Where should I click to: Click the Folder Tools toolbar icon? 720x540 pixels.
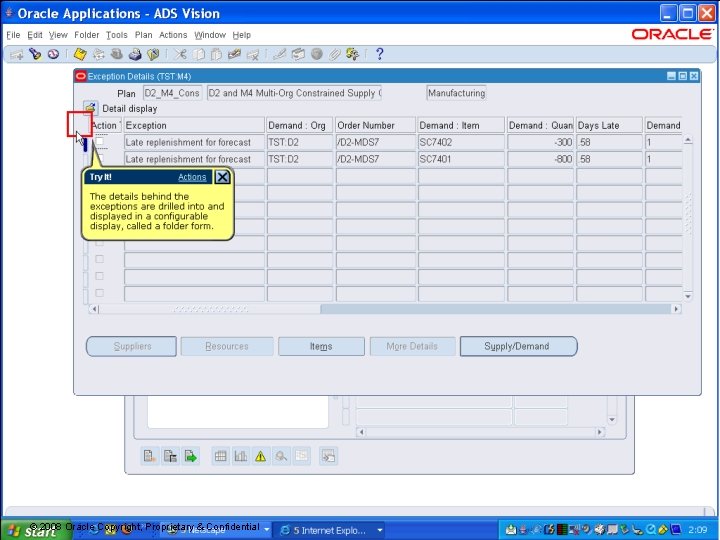[x=353, y=55]
